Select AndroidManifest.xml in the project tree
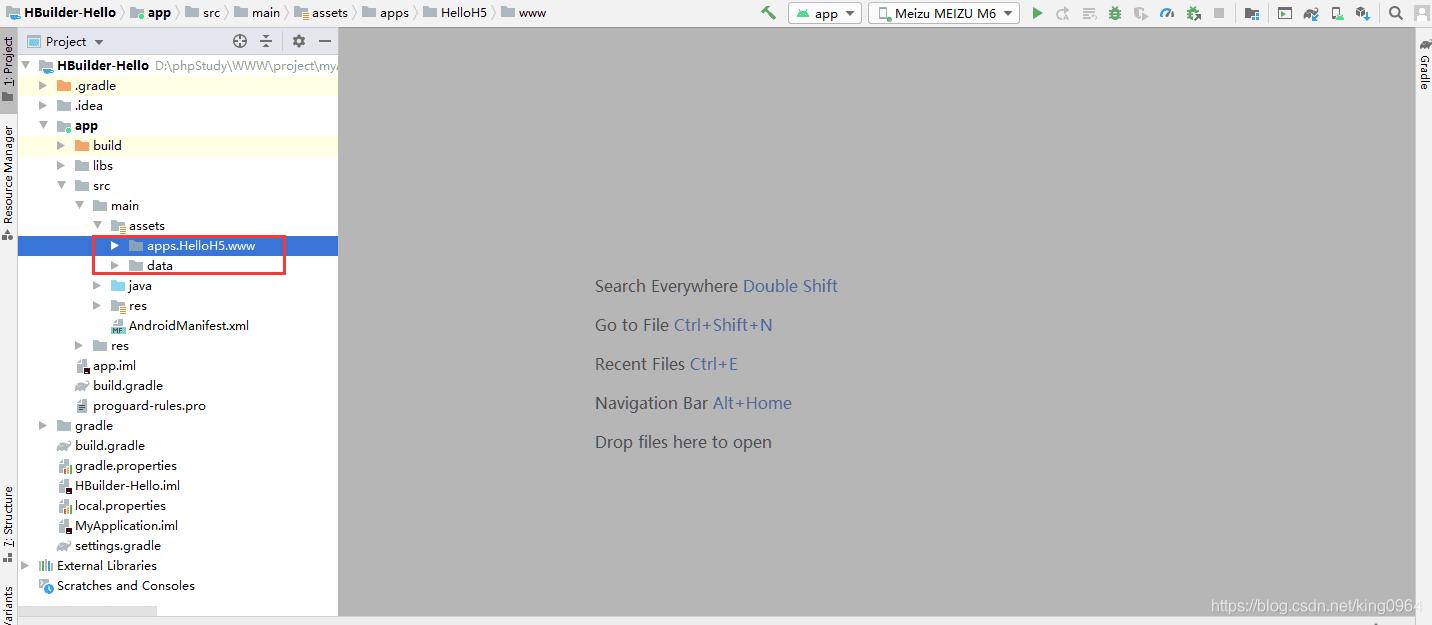Viewport: 1432px width, 625px height. (x=188, y=326)
